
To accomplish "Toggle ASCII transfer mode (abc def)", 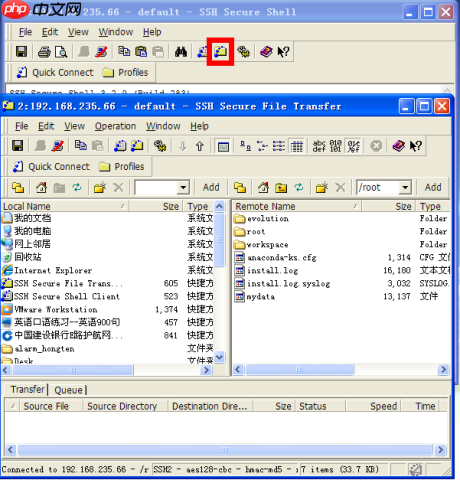I will click(x=319, y=146).
